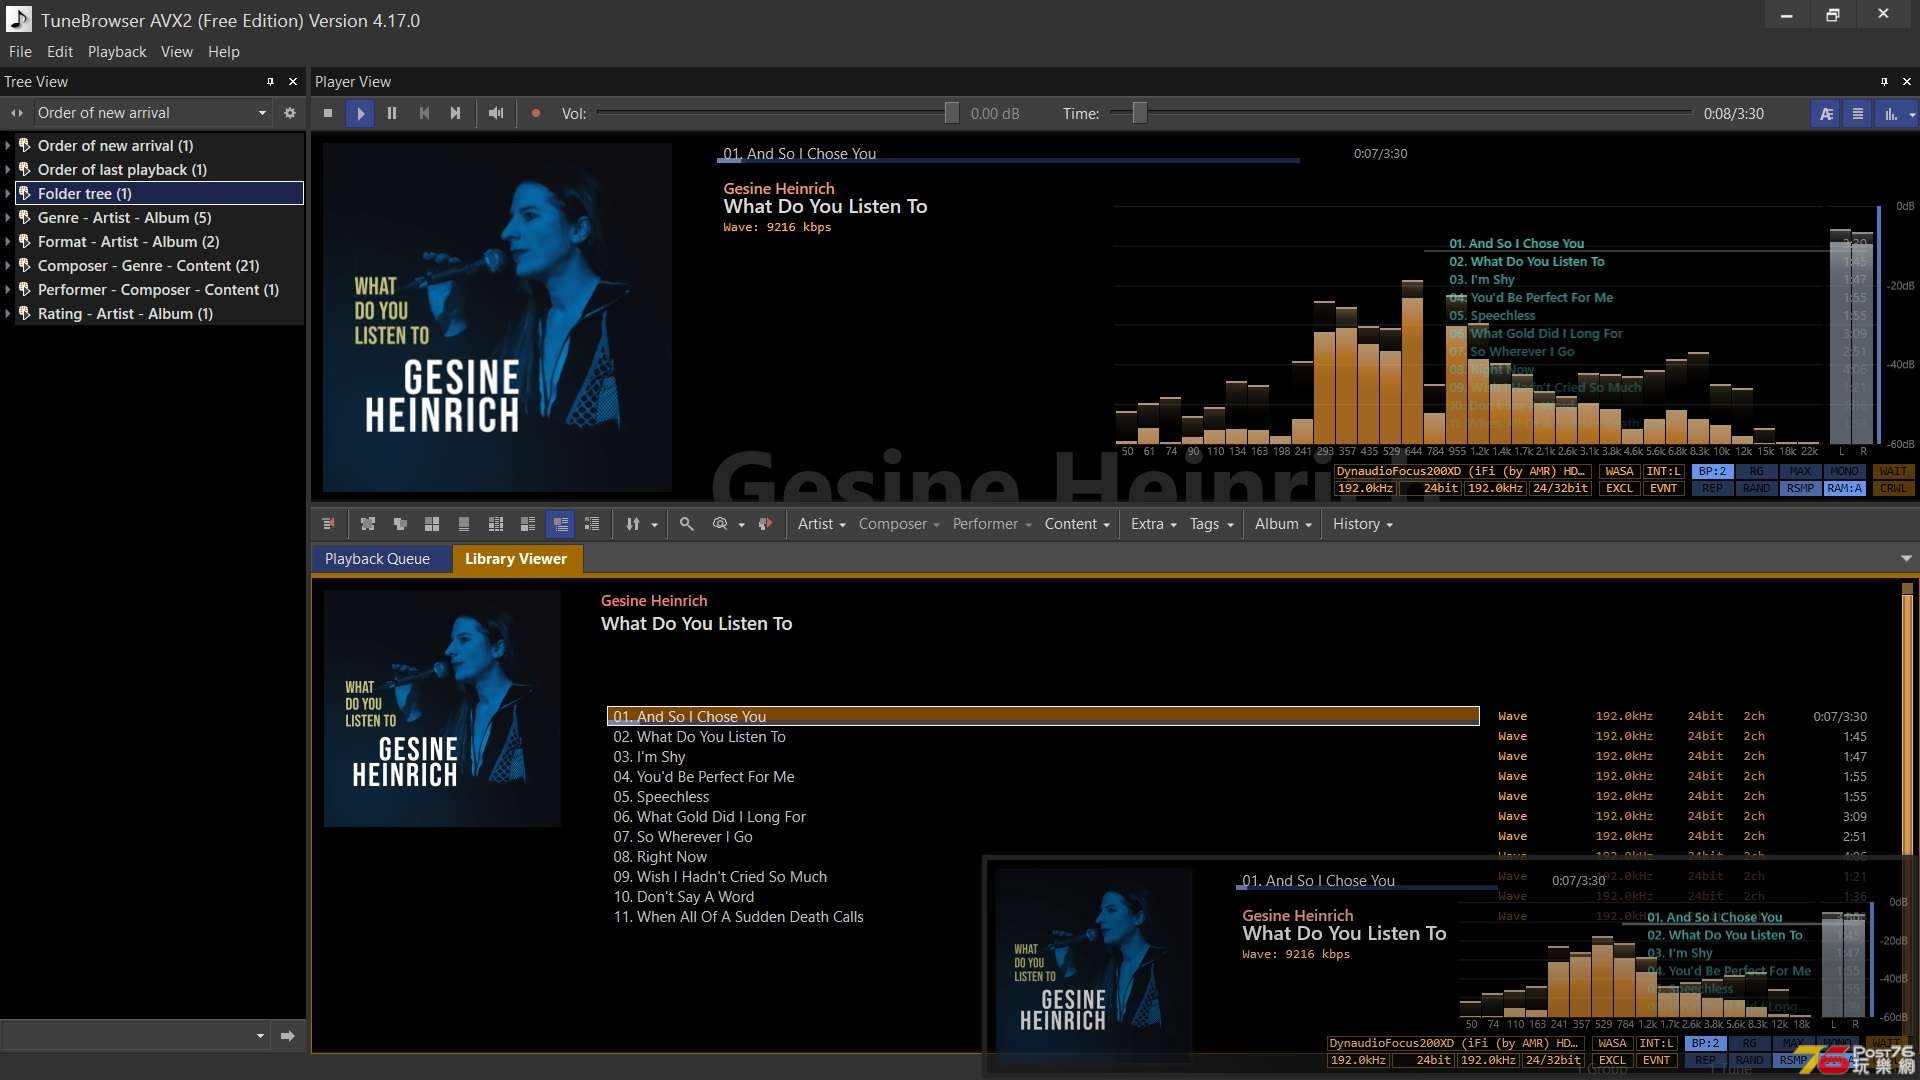Open the spectrum analyzer options dropdown
The image size is (1920, 1080).
[x=1912, y=114]
